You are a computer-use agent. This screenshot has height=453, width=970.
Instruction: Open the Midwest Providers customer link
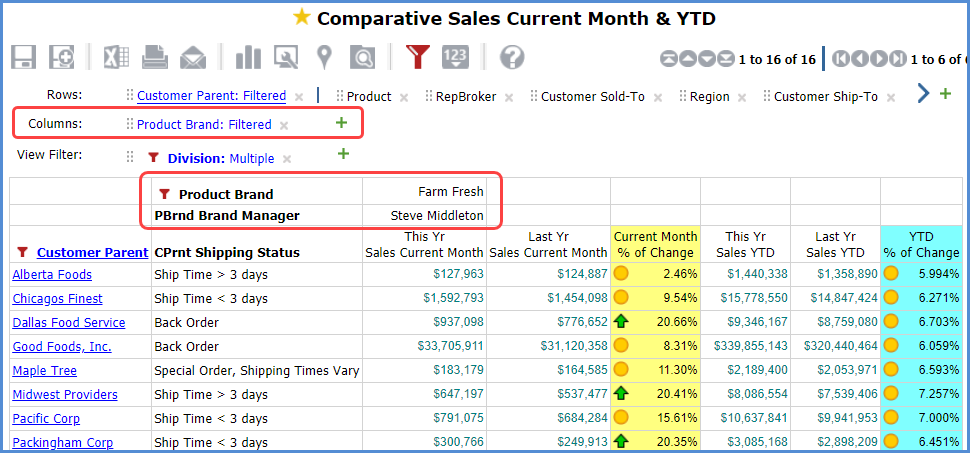[x=65, y=395]
